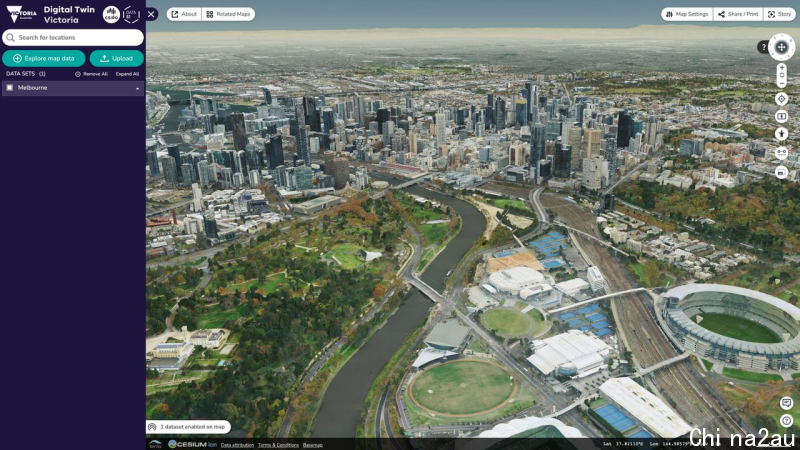The image size is (800, 450).
Task: Click the search magnifier icon
Action: point(10,37)
